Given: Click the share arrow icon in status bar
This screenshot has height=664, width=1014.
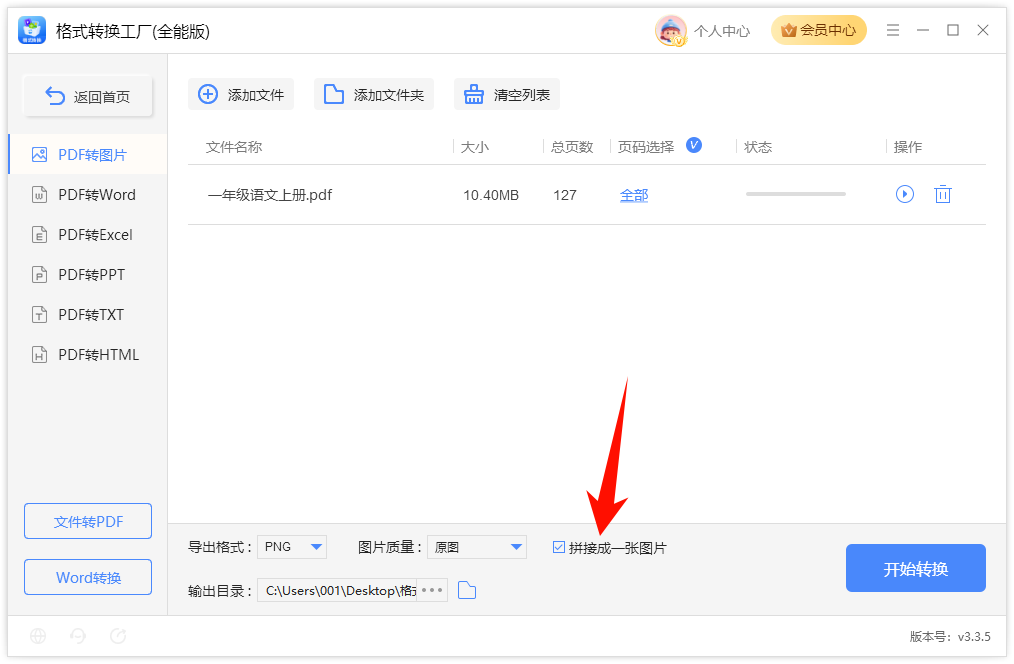Looking at the screenshot, I should 118,636.
